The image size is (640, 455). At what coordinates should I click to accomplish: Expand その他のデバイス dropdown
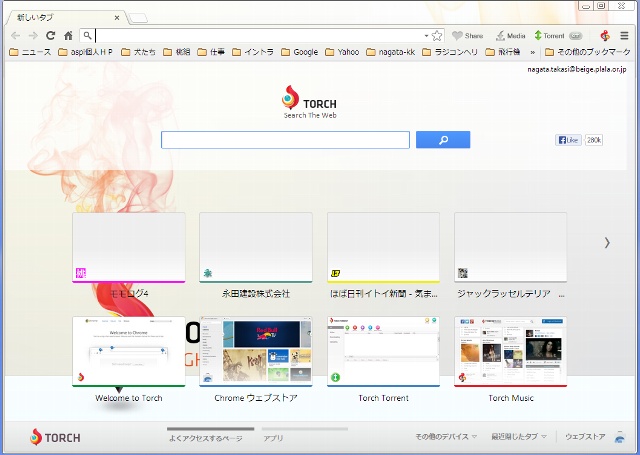click(x=446, y=437)
